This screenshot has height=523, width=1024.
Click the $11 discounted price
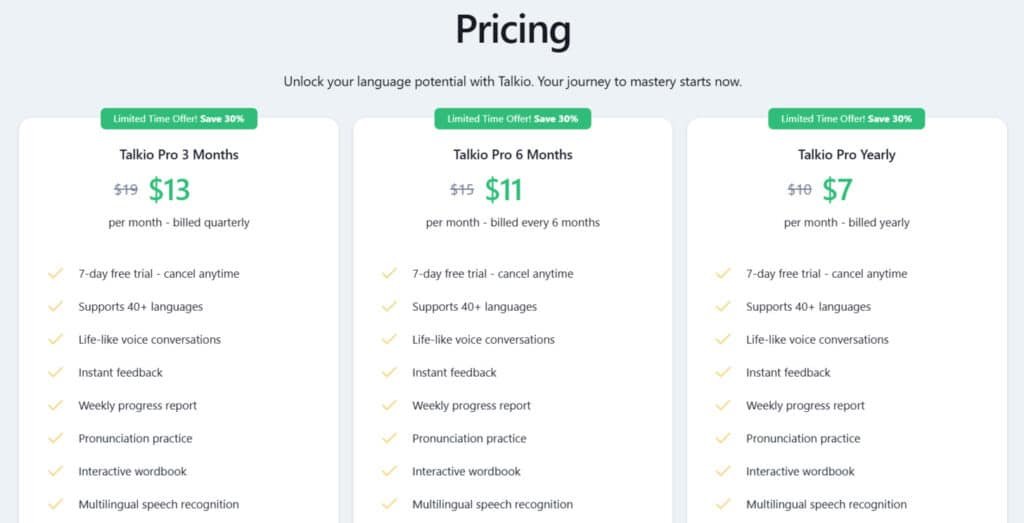(x=504, y=189)
